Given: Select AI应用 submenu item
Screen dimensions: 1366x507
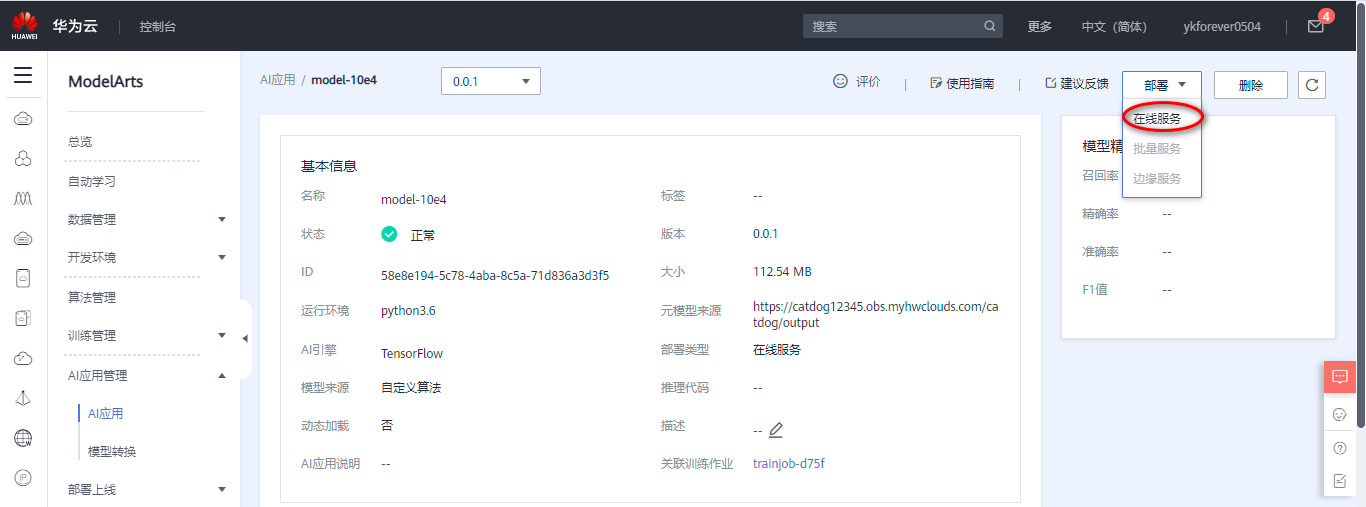Looking at the screenshot, I should (x=106, y=413).
